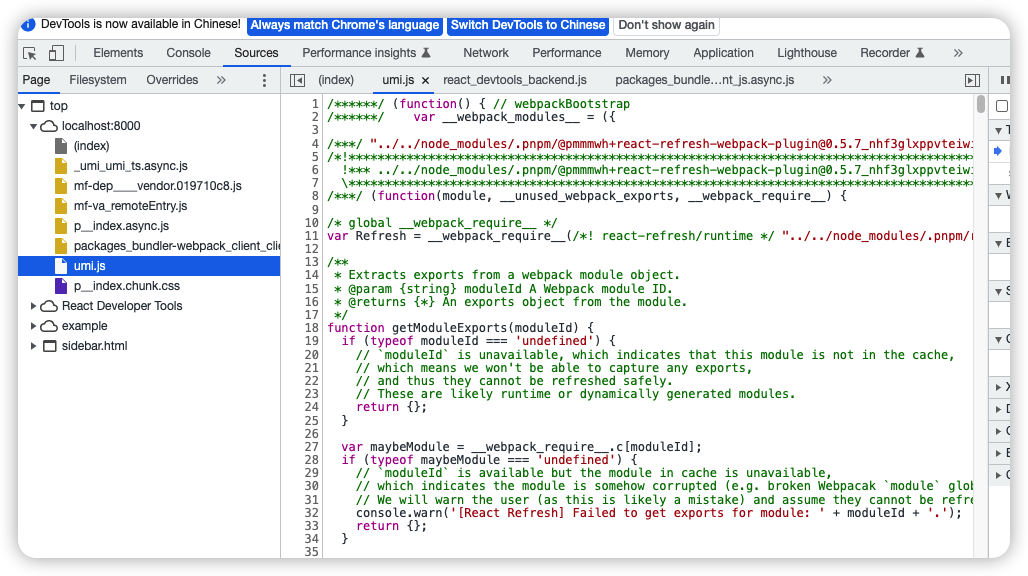This screenshot has height=576, width=1028.
Task: Click Switch DevTools to Chinese button
Action: coord(528,25)
